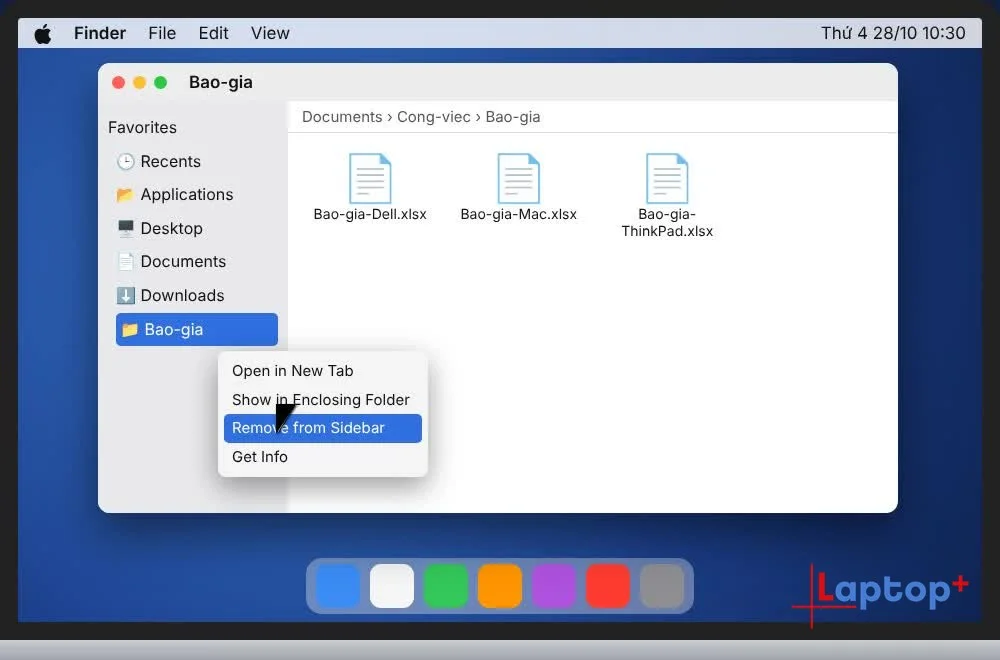The width and height of the screenshot is (1000, 660).
Task: Close the Bao-gia Finder window
Action: [119, 82]
